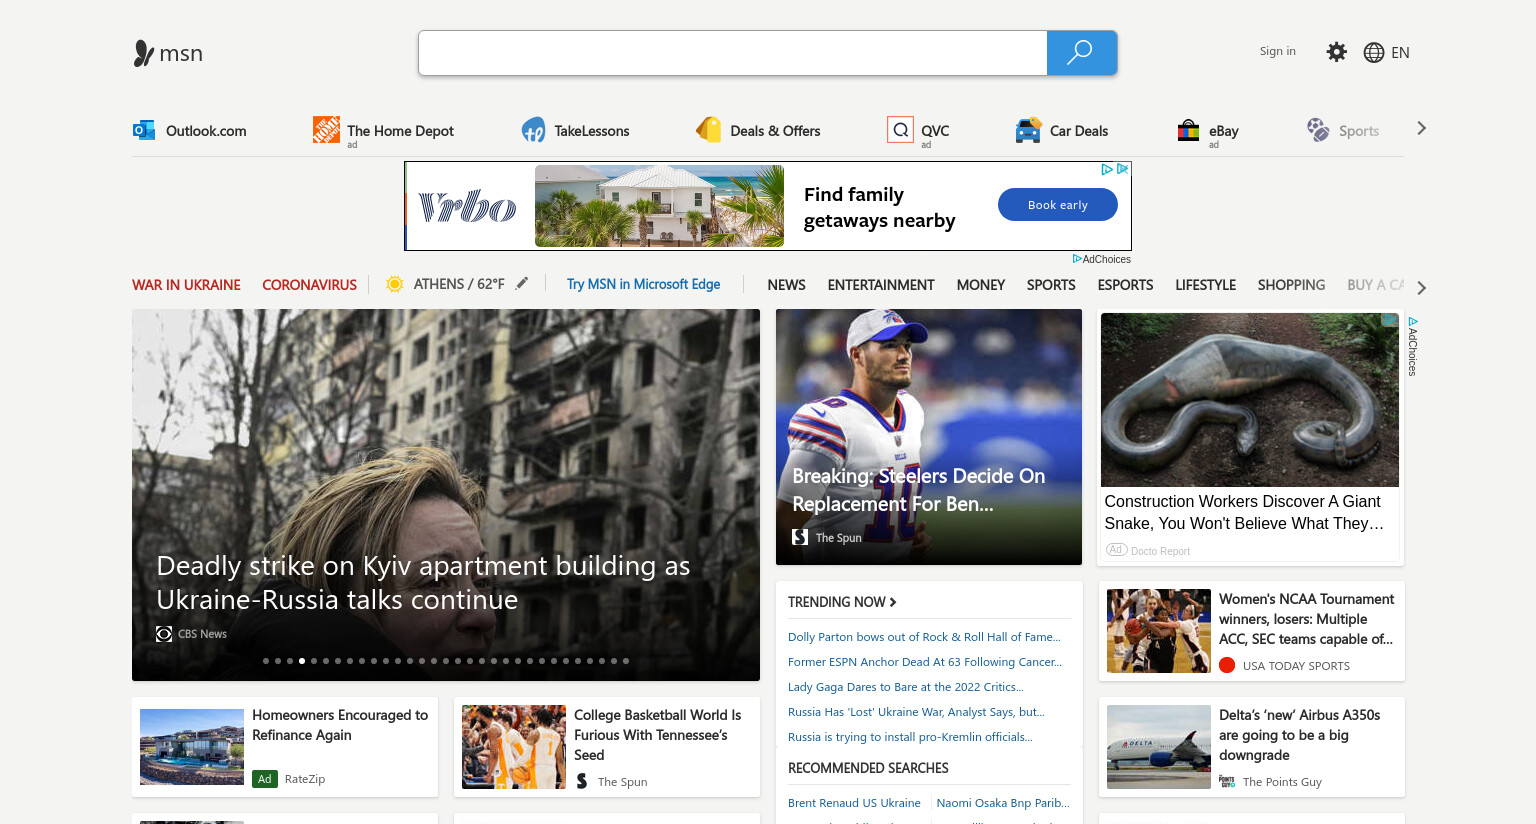Click The Spun logo on Steelers story
Viewport: 1536px width, 824px height.
click(x=800, y=537)
